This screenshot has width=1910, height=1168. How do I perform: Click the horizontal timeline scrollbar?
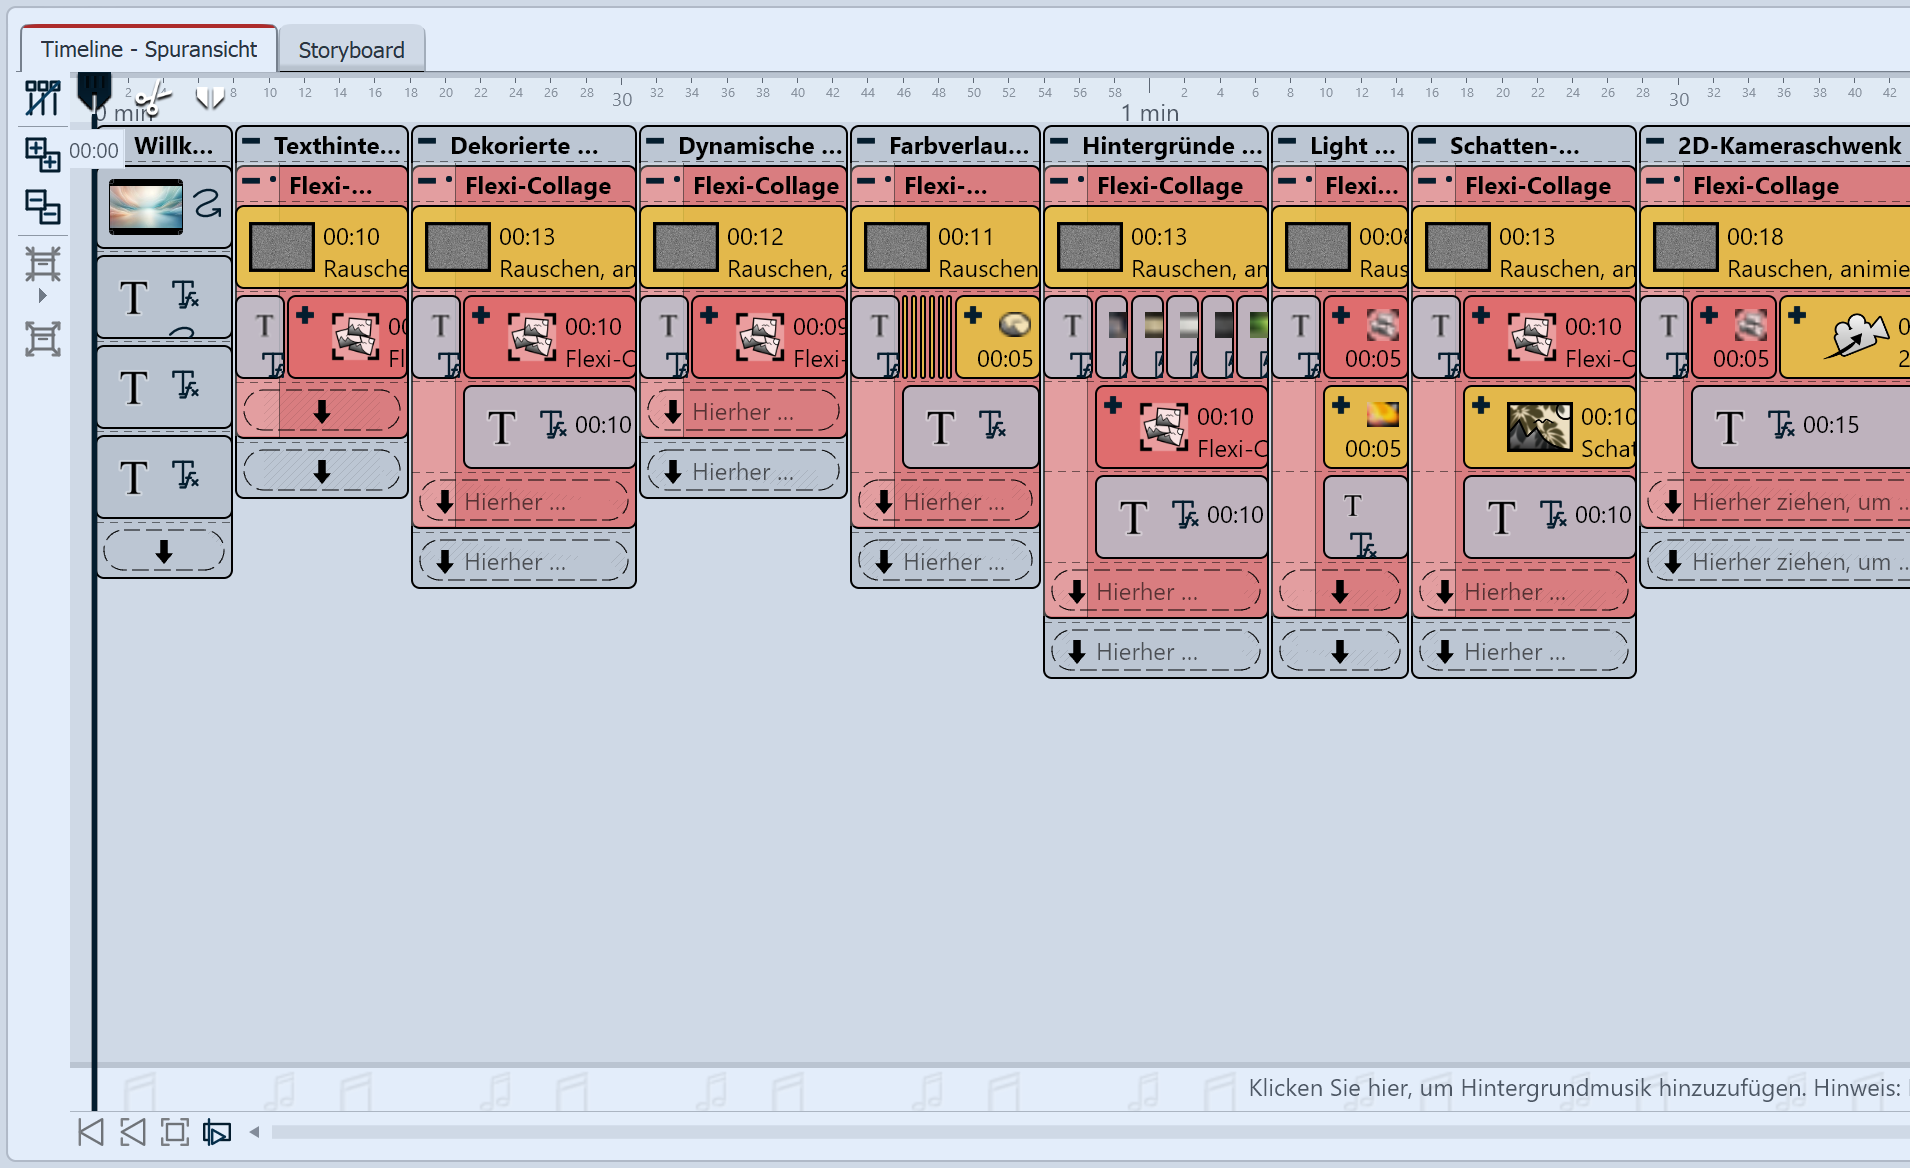coord(1000,1132)
